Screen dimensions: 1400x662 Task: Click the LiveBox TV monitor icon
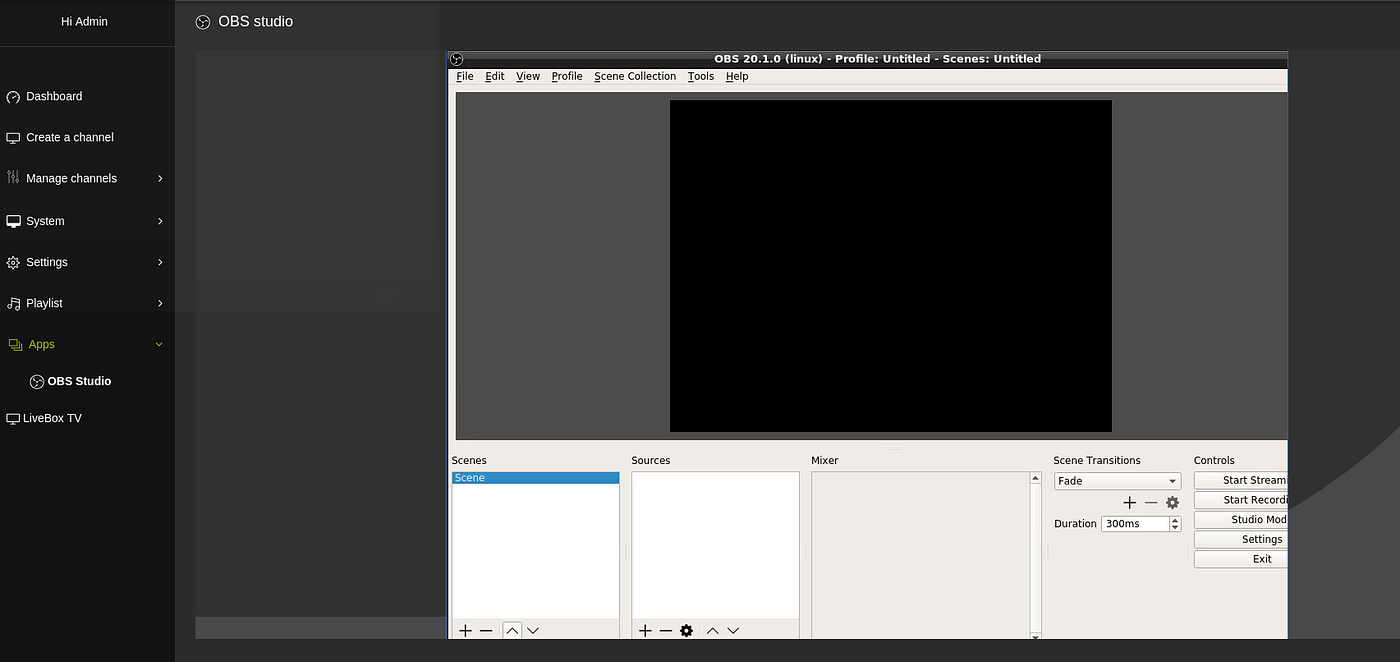click(x=13, y=418)
